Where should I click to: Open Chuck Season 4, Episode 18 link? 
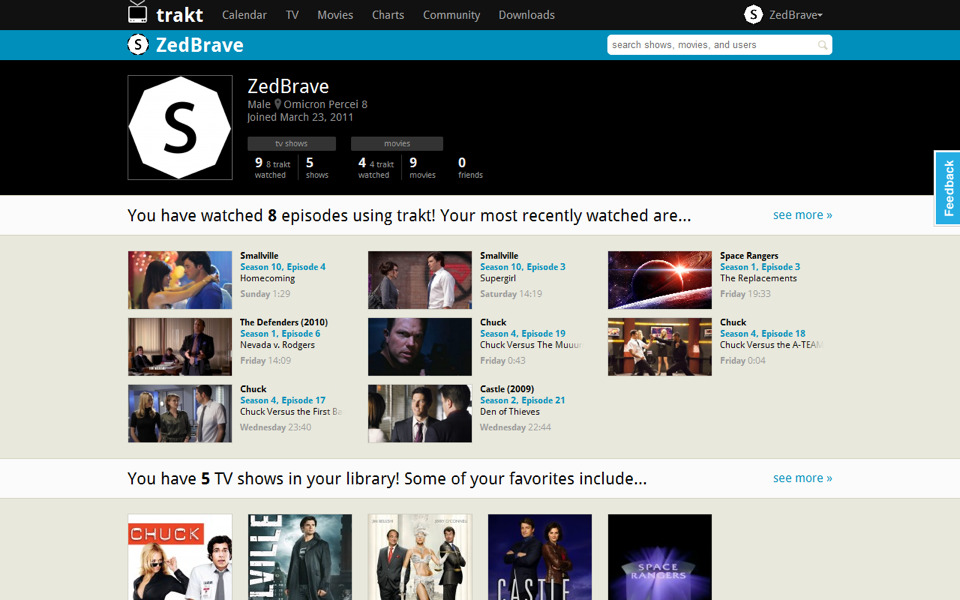(763, 334)
